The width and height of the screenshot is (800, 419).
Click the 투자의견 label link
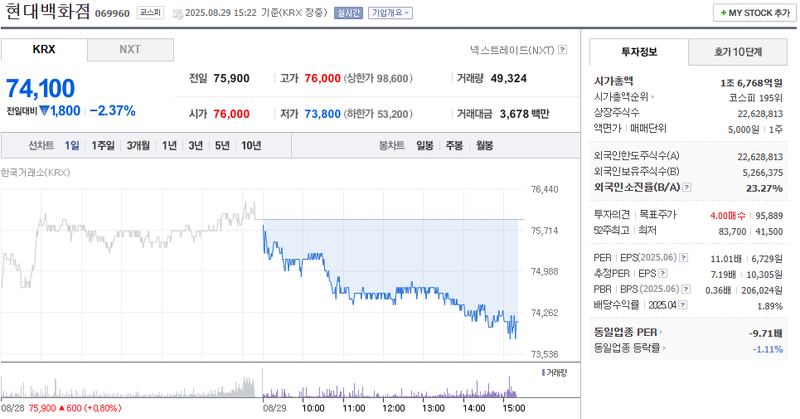click(x=612, y=214)
